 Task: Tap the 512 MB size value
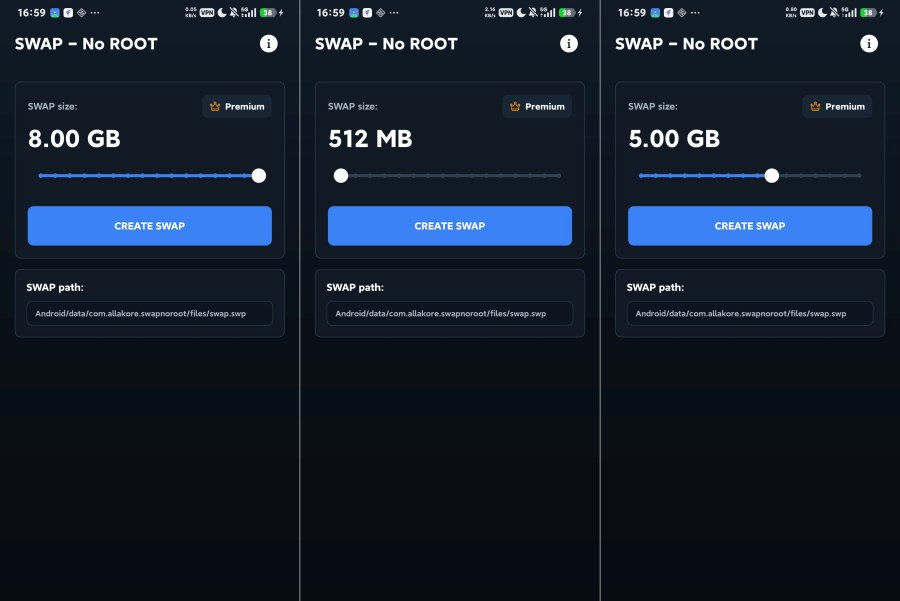click(x=370, y=139)
